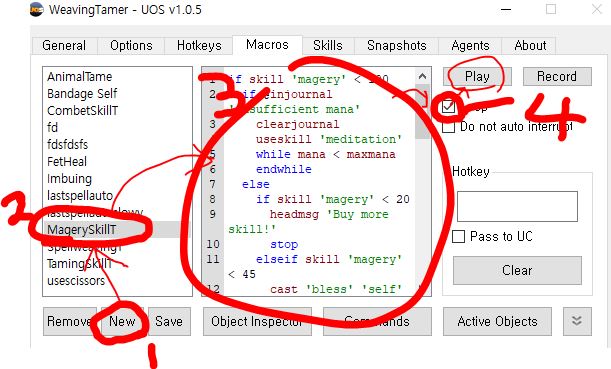Select the MagerySkillT macro
611x369 pixels.
pyautogui.click(x=81, y=230)
